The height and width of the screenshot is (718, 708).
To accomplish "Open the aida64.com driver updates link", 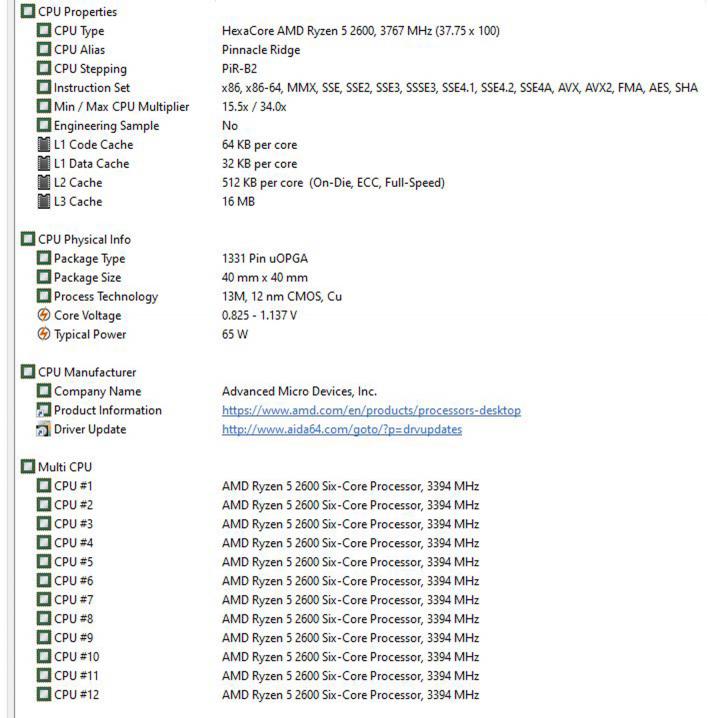I will (342, 430).
